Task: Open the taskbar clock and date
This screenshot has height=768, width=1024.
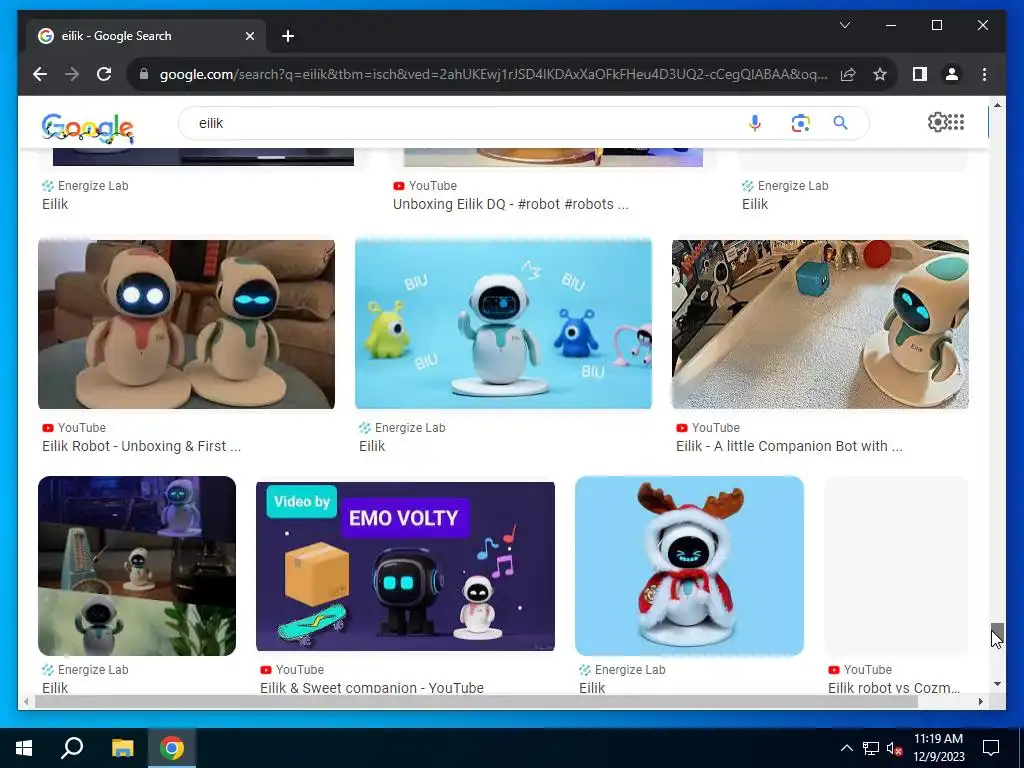Action: point(938,748)
